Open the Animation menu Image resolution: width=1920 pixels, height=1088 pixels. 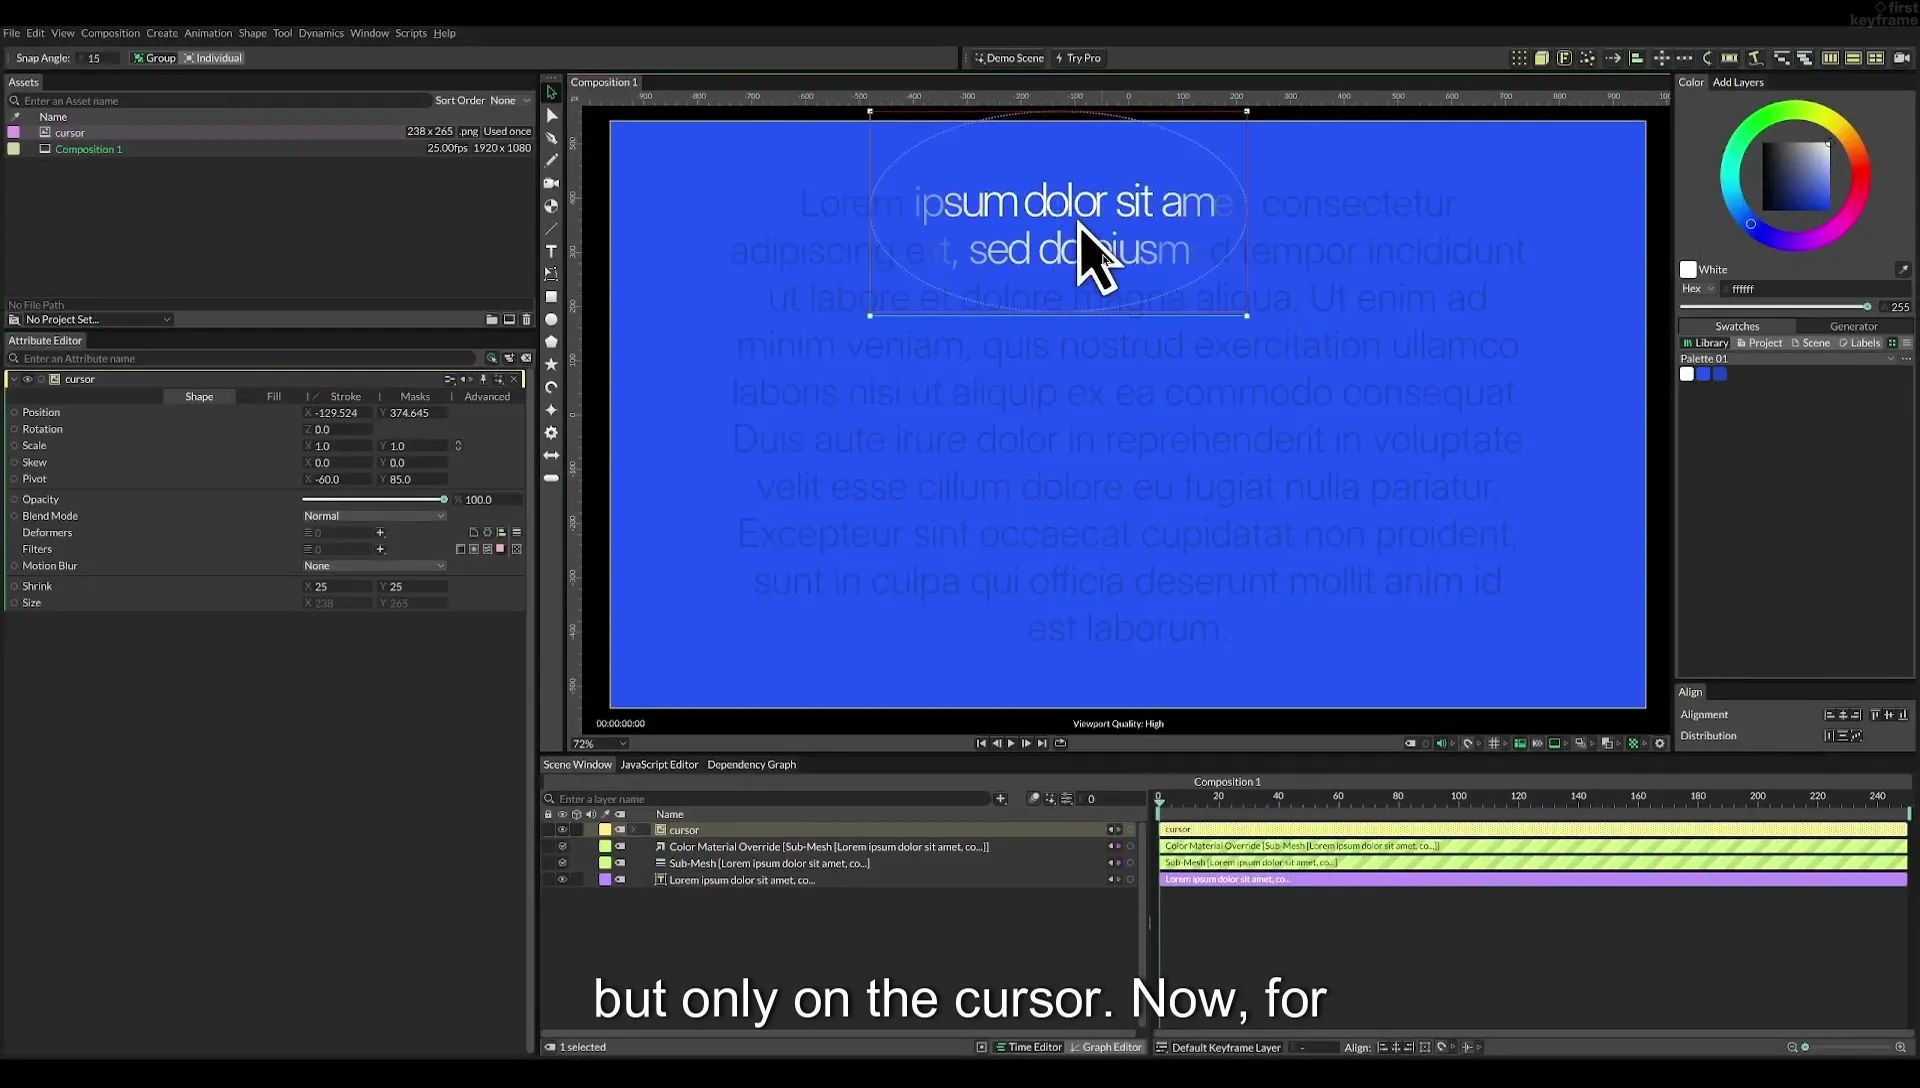[208, 33]
